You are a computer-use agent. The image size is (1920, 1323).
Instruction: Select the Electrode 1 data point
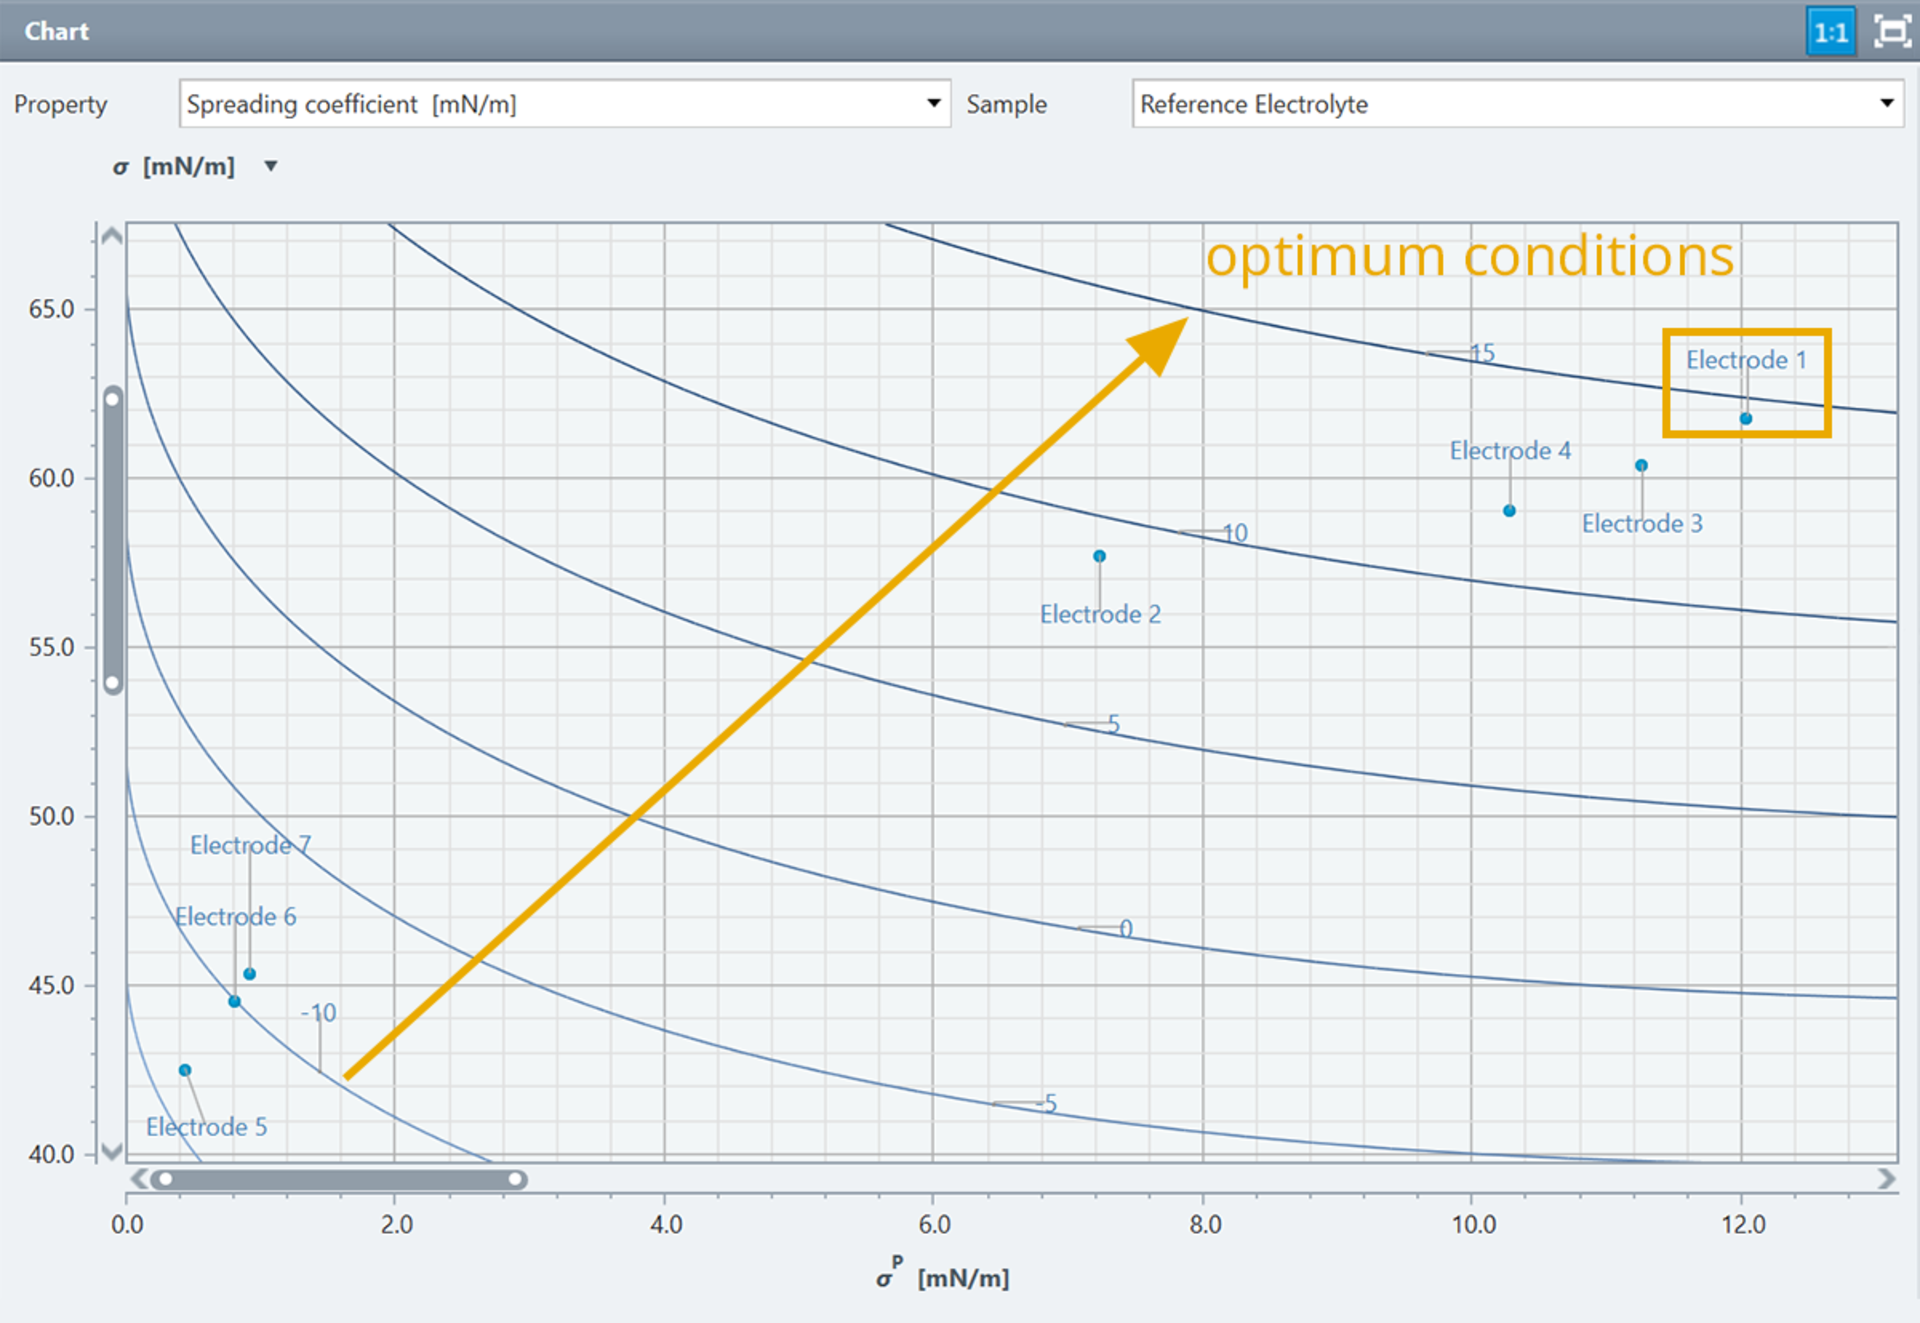pyautogui.click(x=1745, y=419)
